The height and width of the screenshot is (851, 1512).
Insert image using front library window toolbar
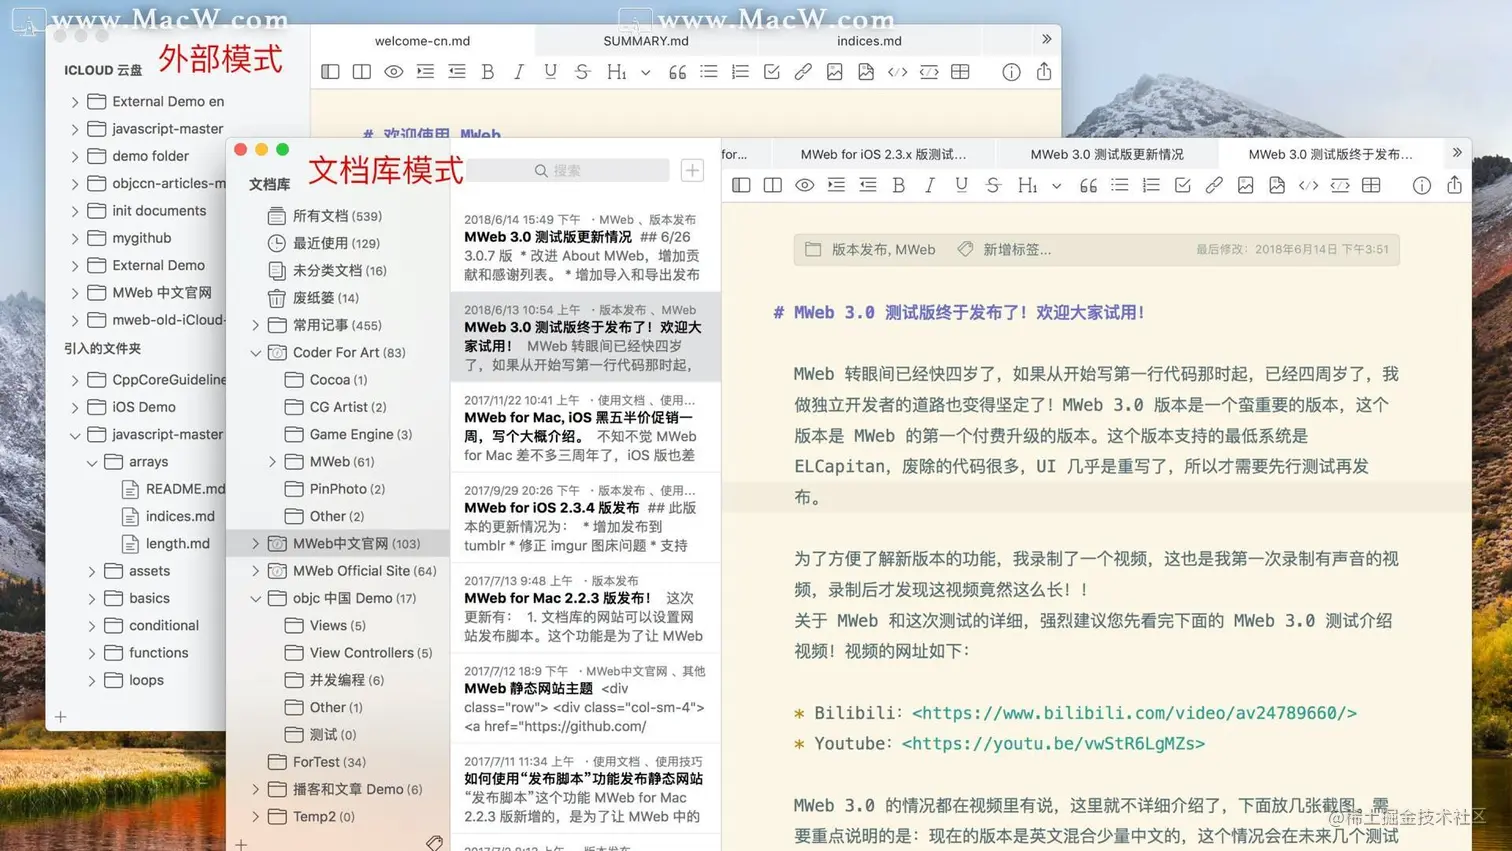[1245, 185]
